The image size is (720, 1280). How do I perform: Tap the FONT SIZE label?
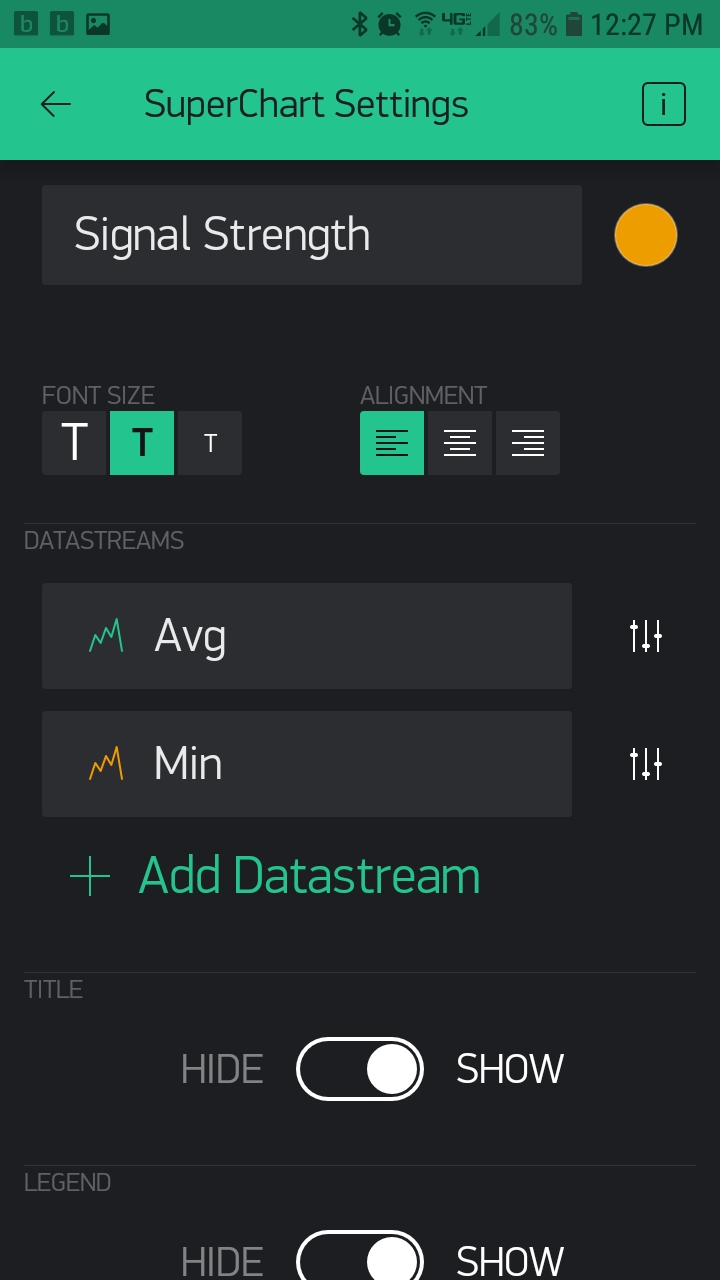pyautogui.click(x=98, y=395)
